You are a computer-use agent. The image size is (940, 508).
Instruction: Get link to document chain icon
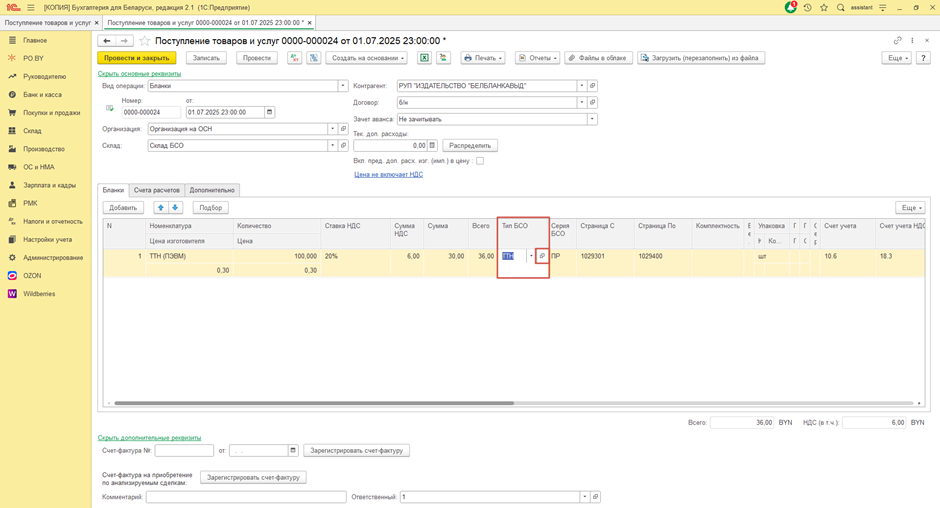pyautogui.click(x=897, y=41)
